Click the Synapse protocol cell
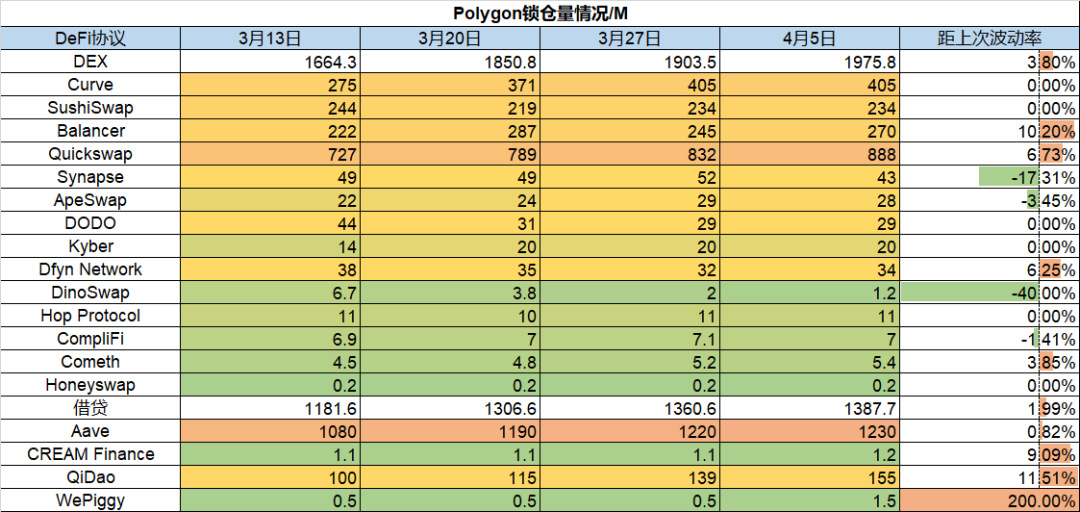This screenshot has height=512, width=1080. pos(90,177)
